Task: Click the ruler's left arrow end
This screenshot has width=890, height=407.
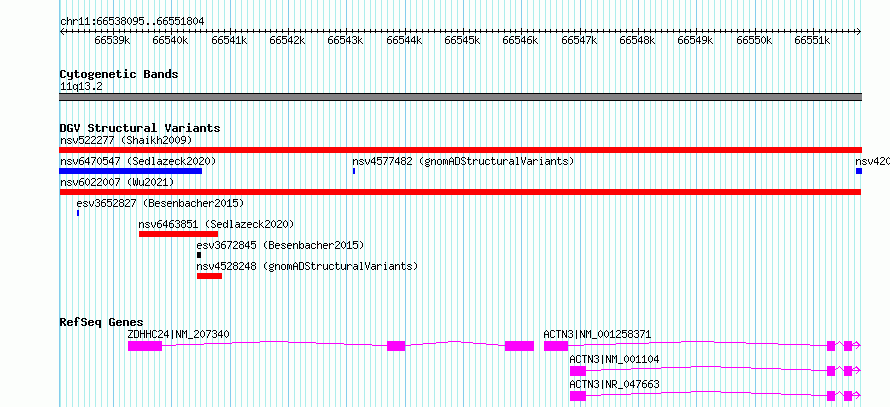Action: pyautogui.click(x=62, y=32)
